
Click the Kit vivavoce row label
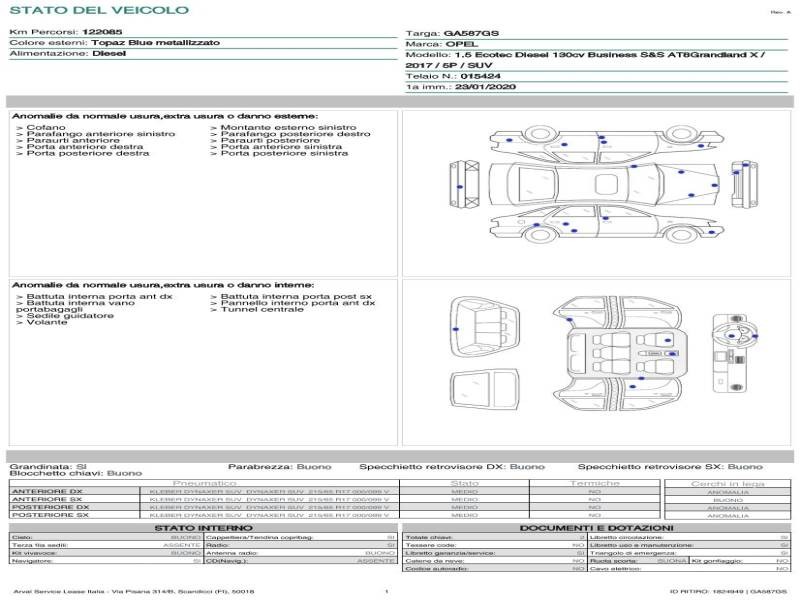click(34, 553)
